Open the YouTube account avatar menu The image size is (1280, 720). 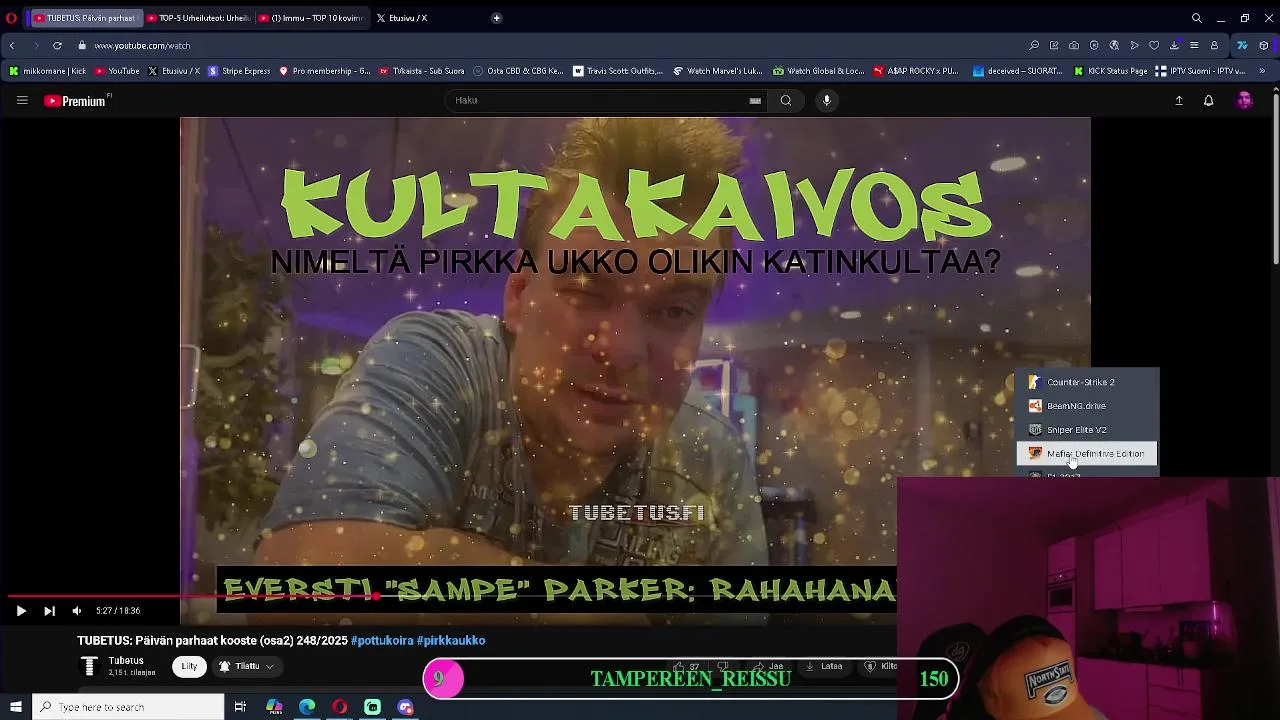click(1244, 100)
